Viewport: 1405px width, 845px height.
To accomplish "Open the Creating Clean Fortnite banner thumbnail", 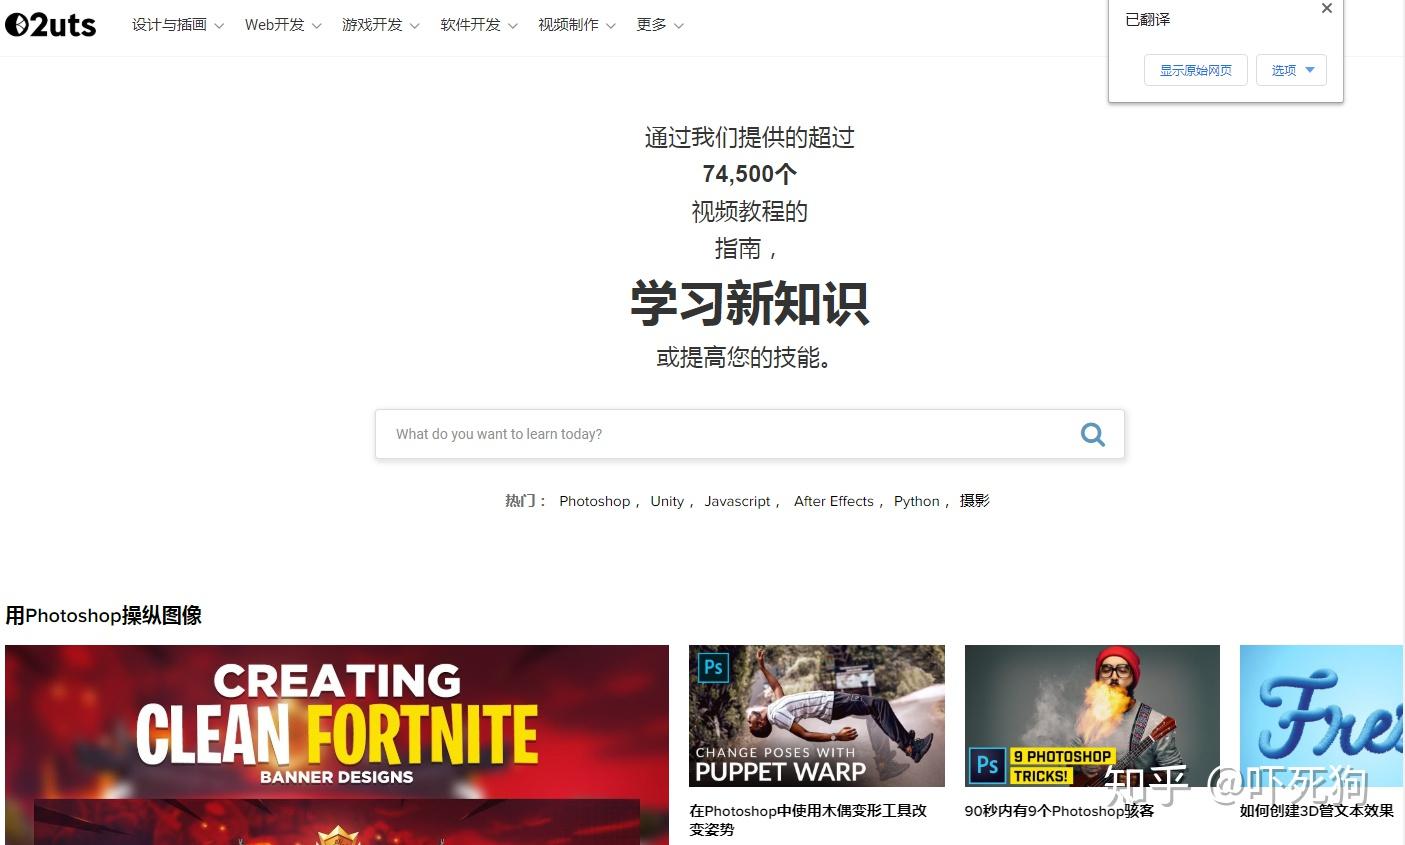I will point(337,744).
